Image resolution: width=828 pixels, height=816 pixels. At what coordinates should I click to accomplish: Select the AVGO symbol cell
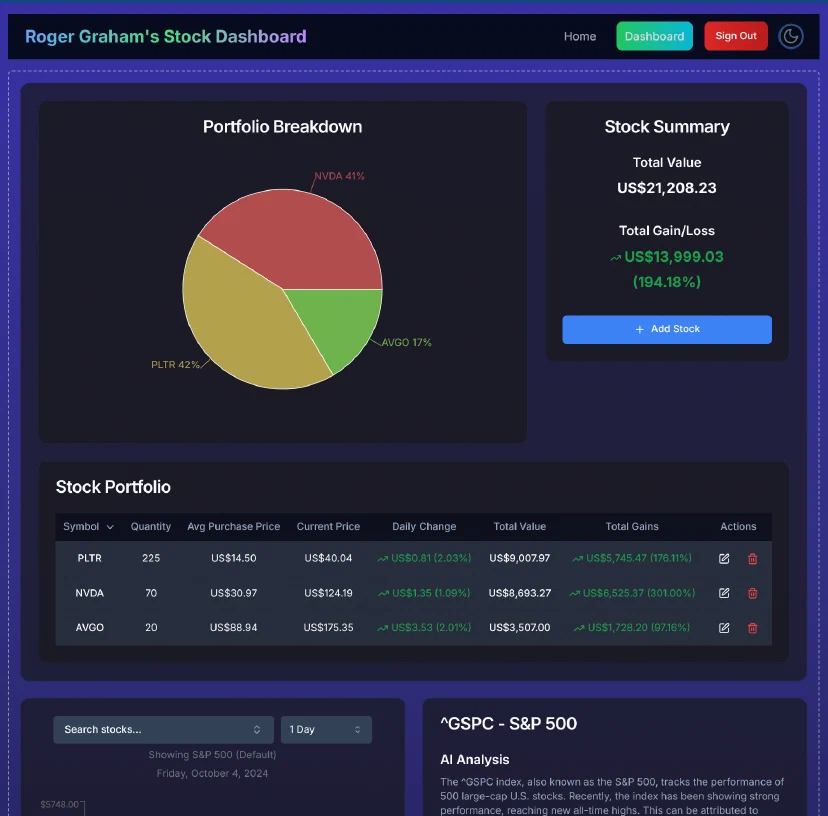click(x=89, y=627)
